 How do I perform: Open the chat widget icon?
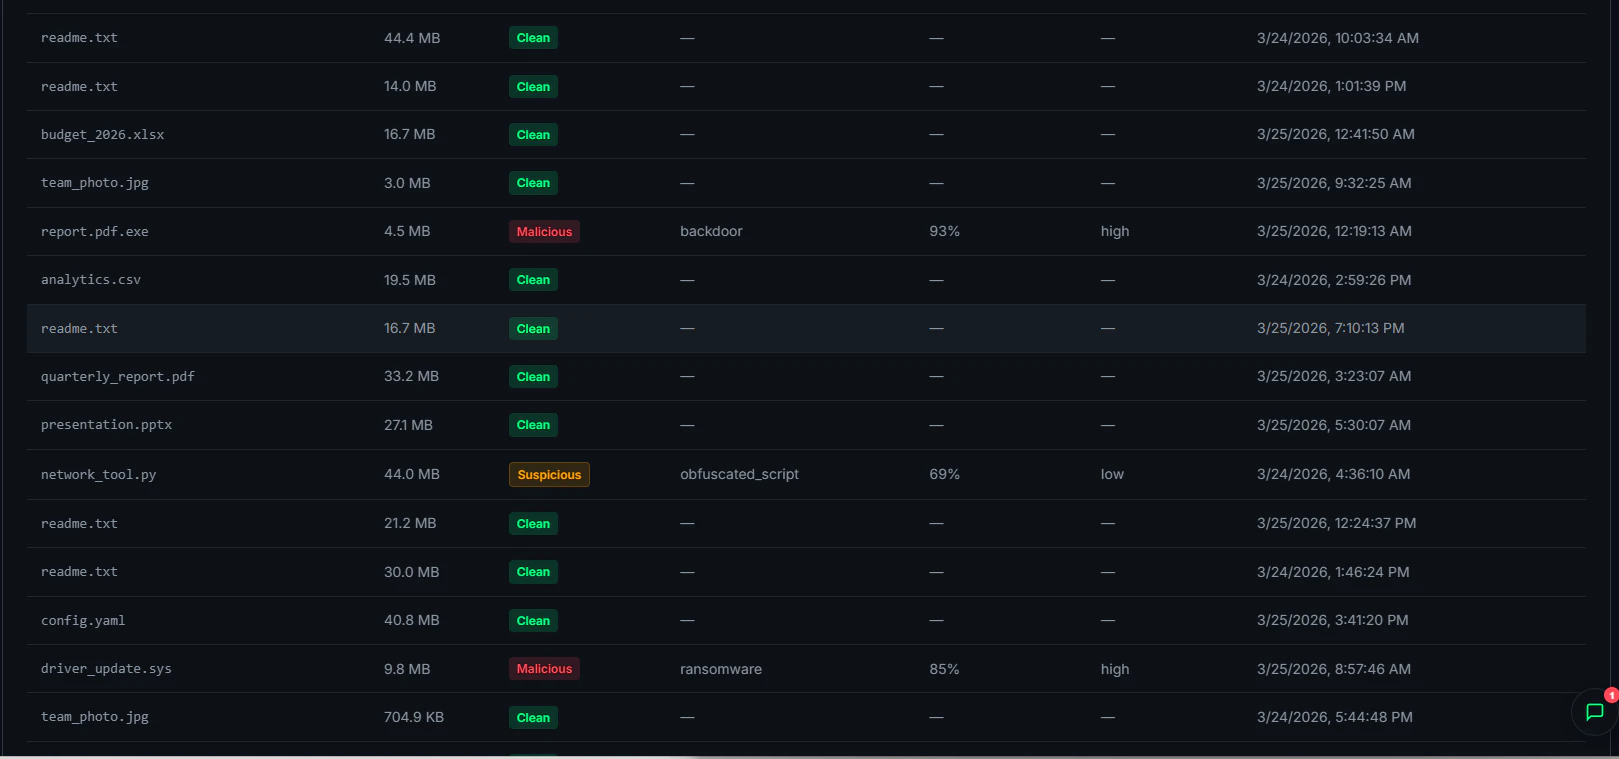[1594, 712]
